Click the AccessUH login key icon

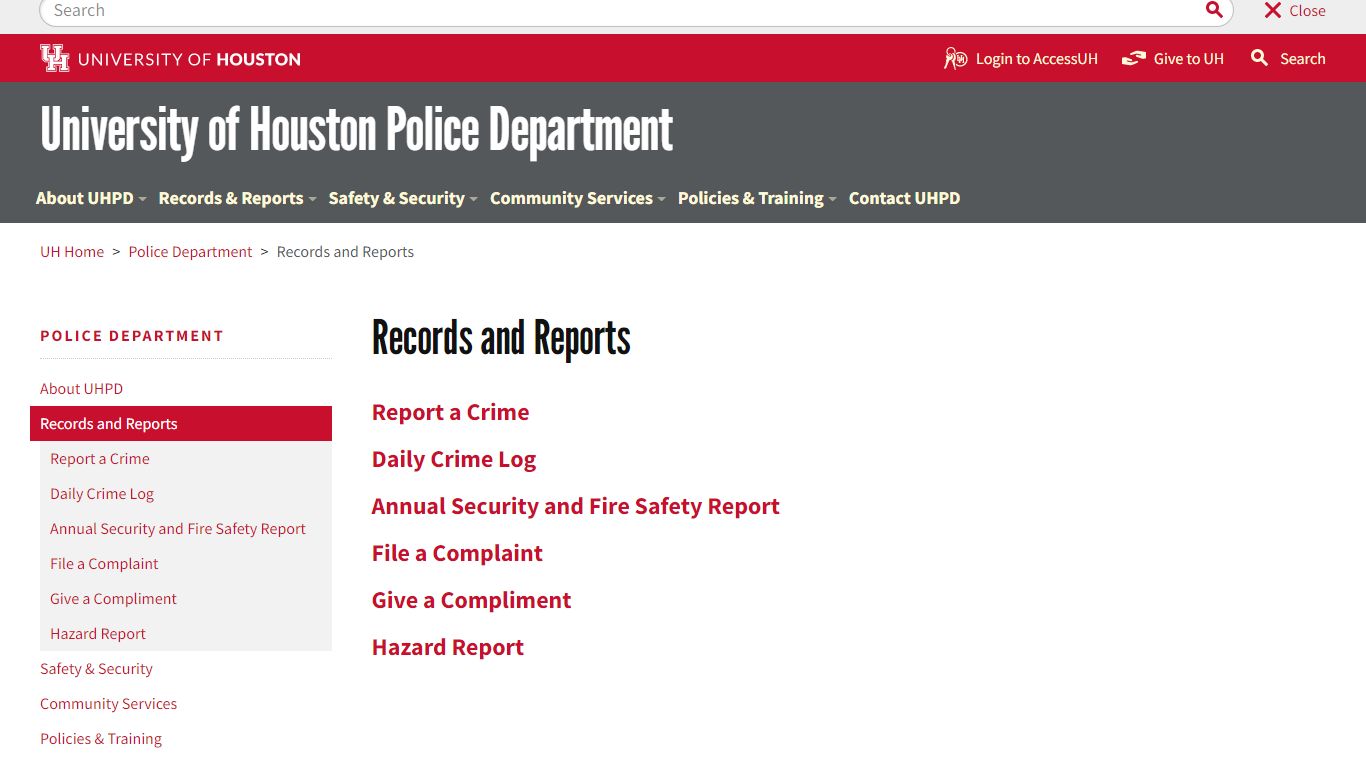(x=956, y=59)
